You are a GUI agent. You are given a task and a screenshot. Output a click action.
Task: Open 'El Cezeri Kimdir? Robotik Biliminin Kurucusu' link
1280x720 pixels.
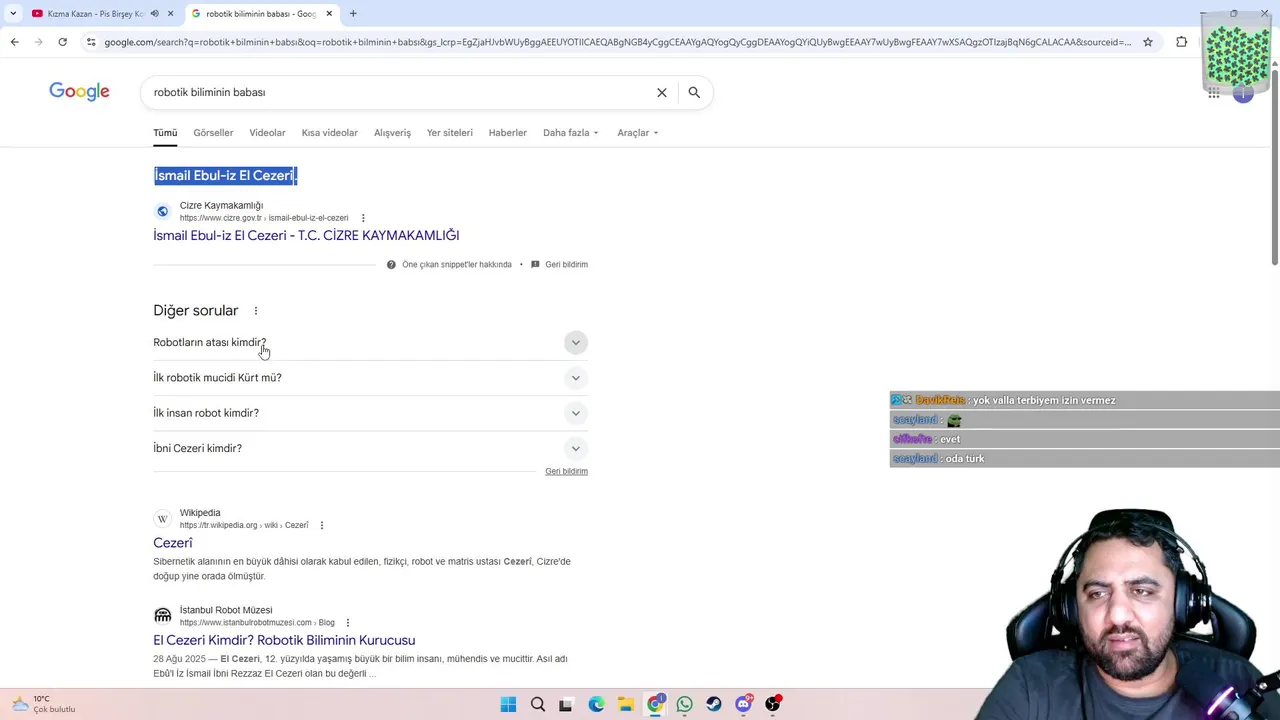pyautogui.click(x=284, y=640)
